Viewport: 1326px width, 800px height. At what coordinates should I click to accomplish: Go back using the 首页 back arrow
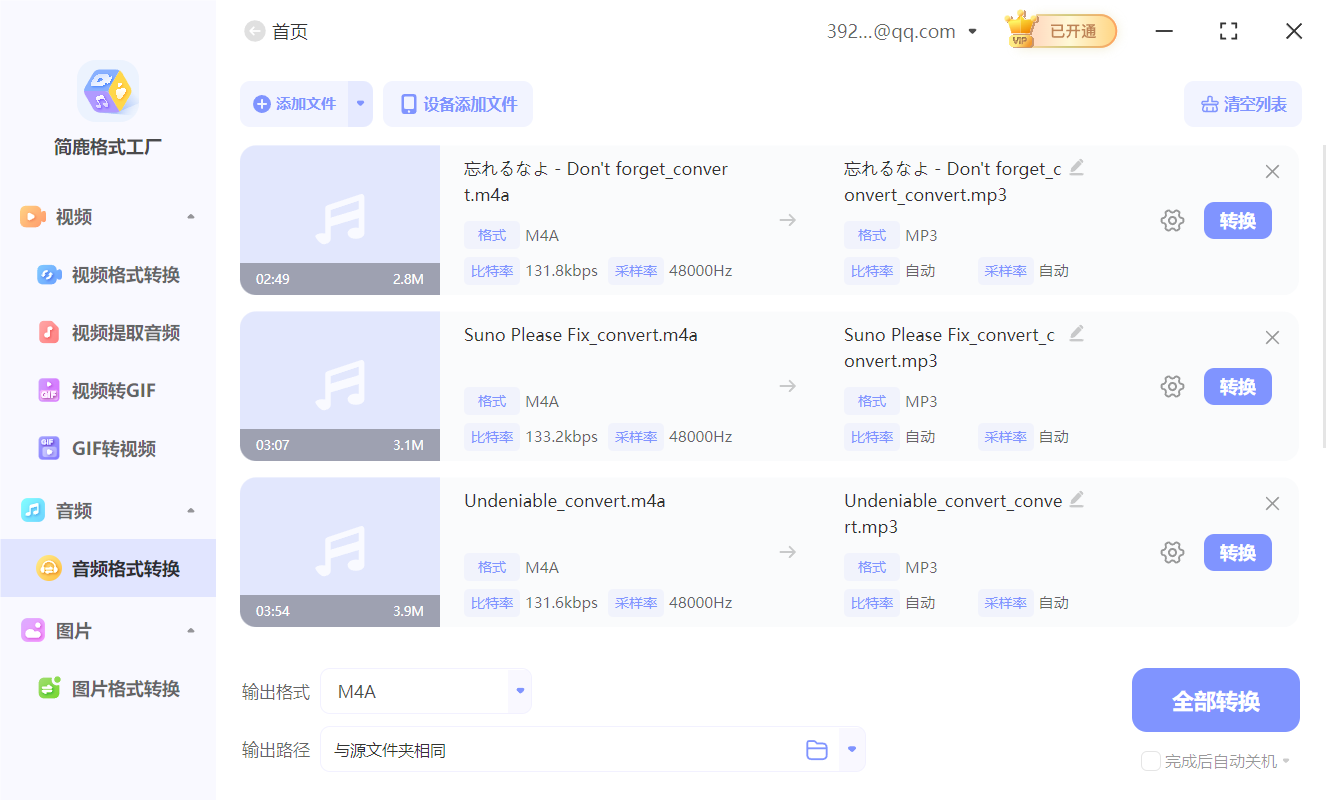coord(254,31)
